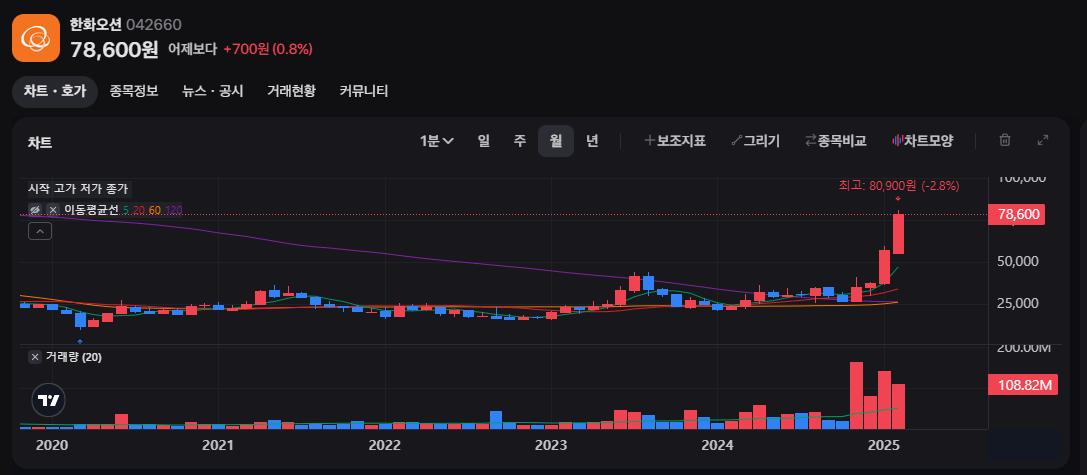1087x475 pixels.
Task: Open the 그리기 drawing tool
Action: (755, 141)
